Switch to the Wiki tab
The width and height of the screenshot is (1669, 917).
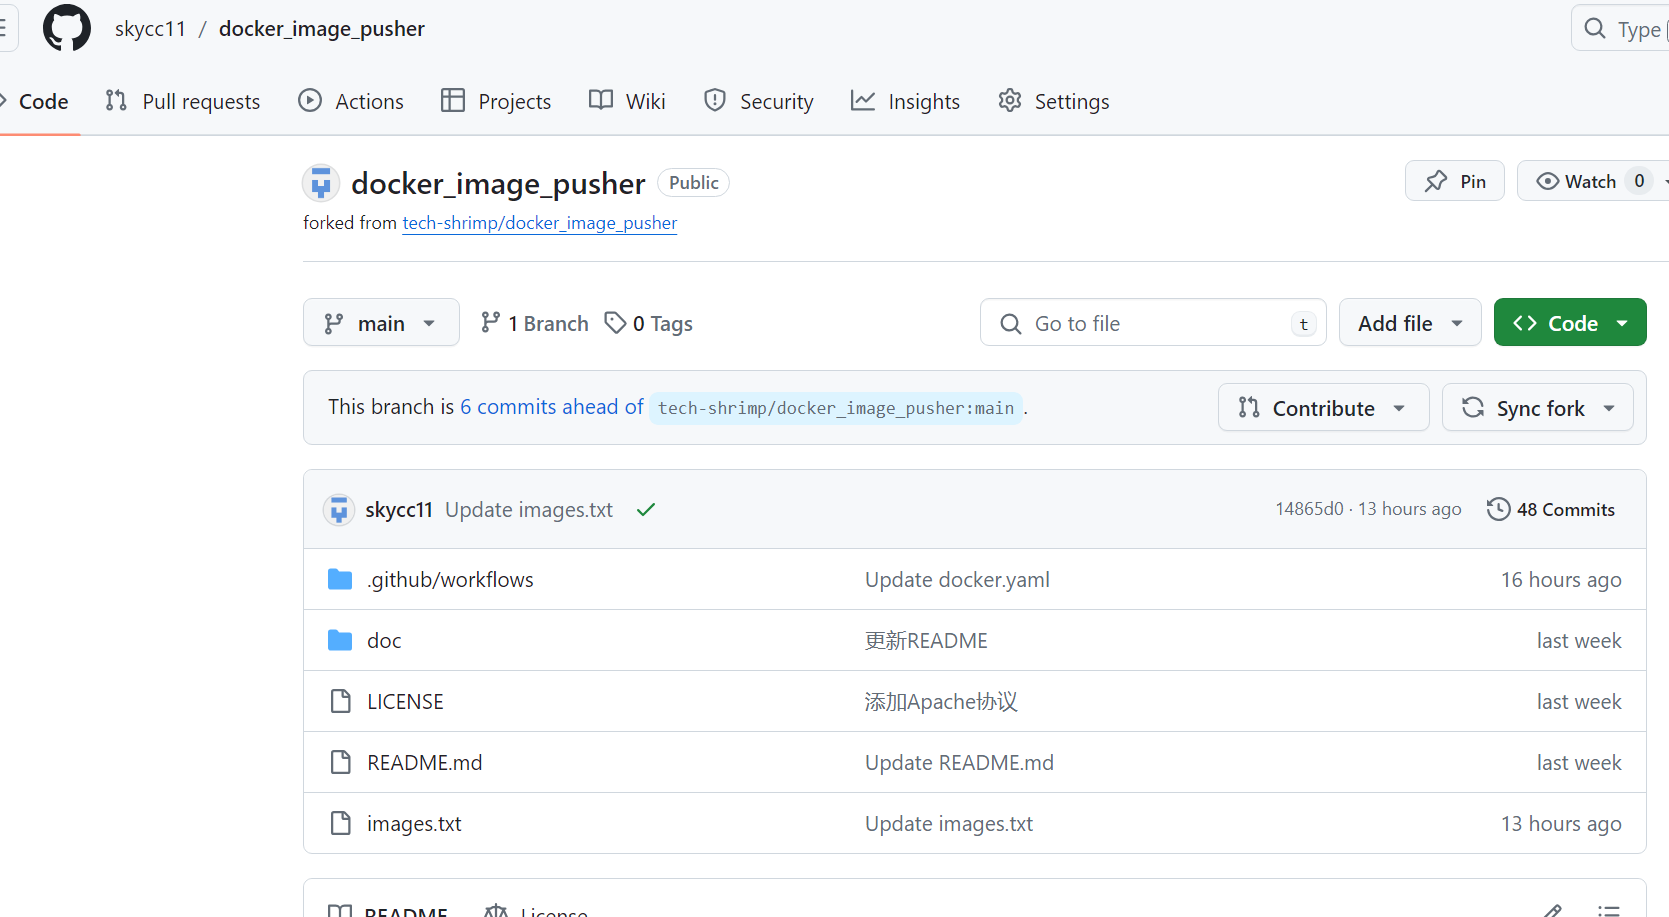coord(627,101)
